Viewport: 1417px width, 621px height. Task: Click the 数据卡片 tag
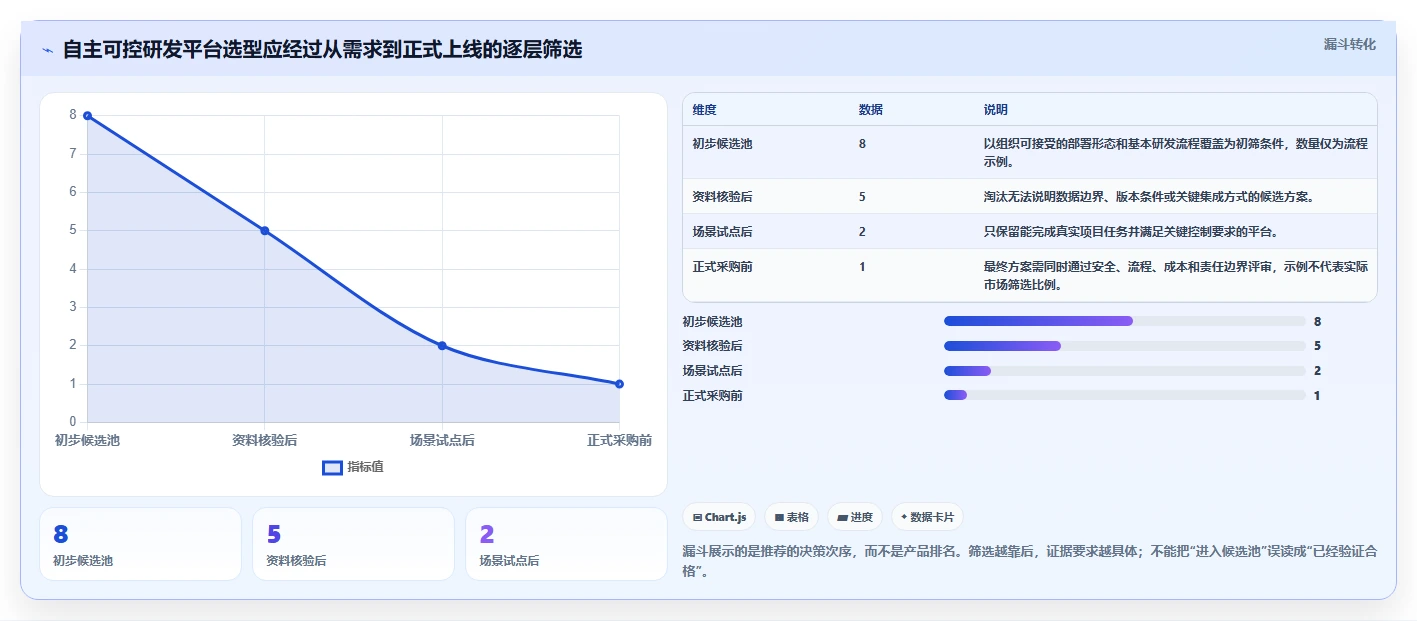(x=927, y=517)
